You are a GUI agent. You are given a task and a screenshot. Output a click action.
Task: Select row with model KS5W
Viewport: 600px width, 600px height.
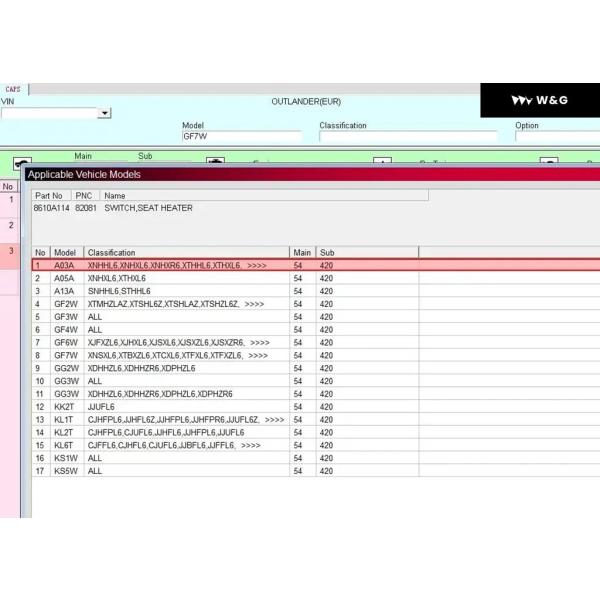click(x=316, y=471)
